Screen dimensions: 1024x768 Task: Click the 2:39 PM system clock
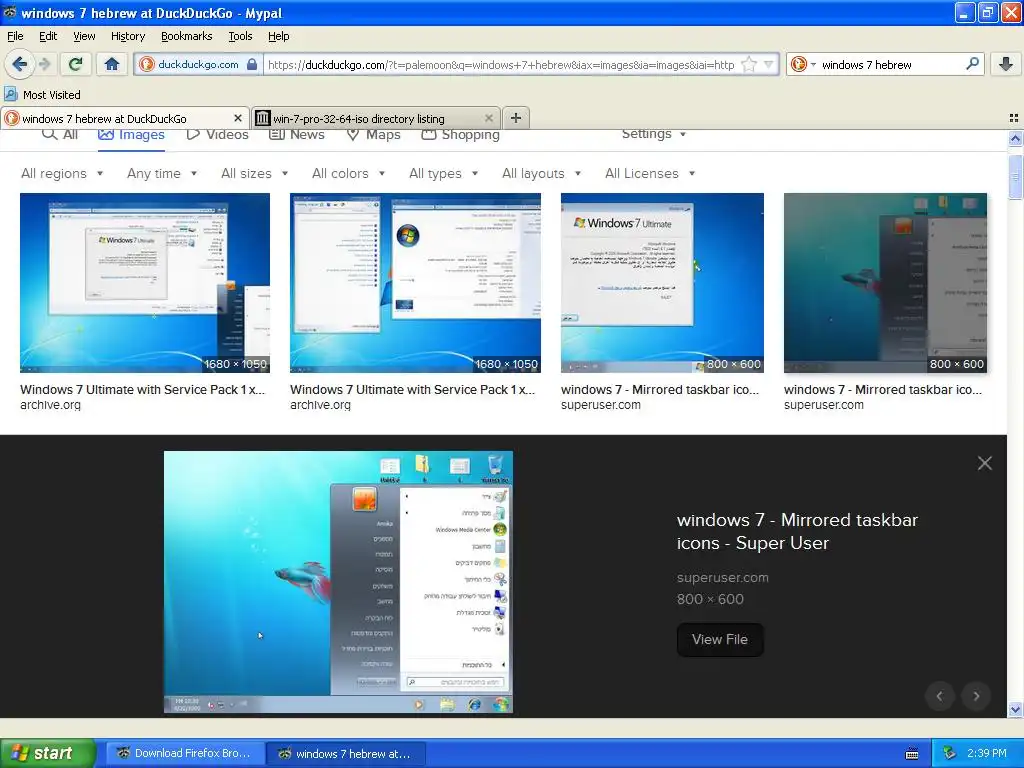click(x=986, y=753)
